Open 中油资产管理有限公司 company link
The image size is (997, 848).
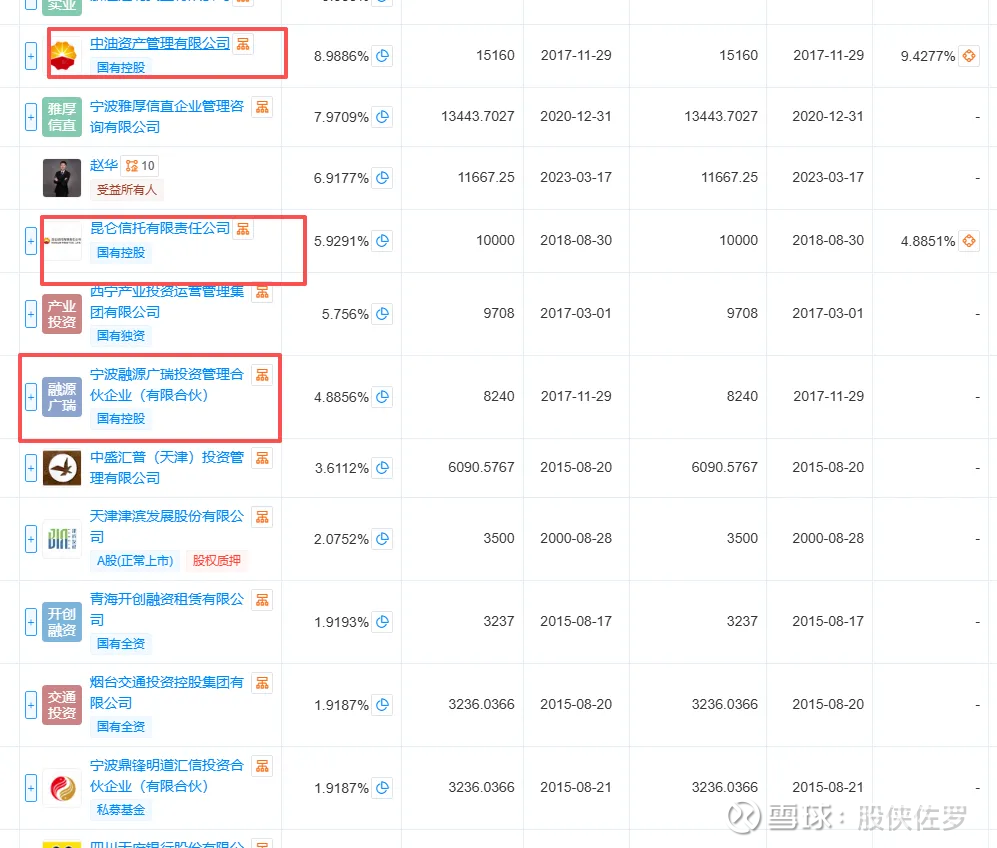click(x=160, y=43)
